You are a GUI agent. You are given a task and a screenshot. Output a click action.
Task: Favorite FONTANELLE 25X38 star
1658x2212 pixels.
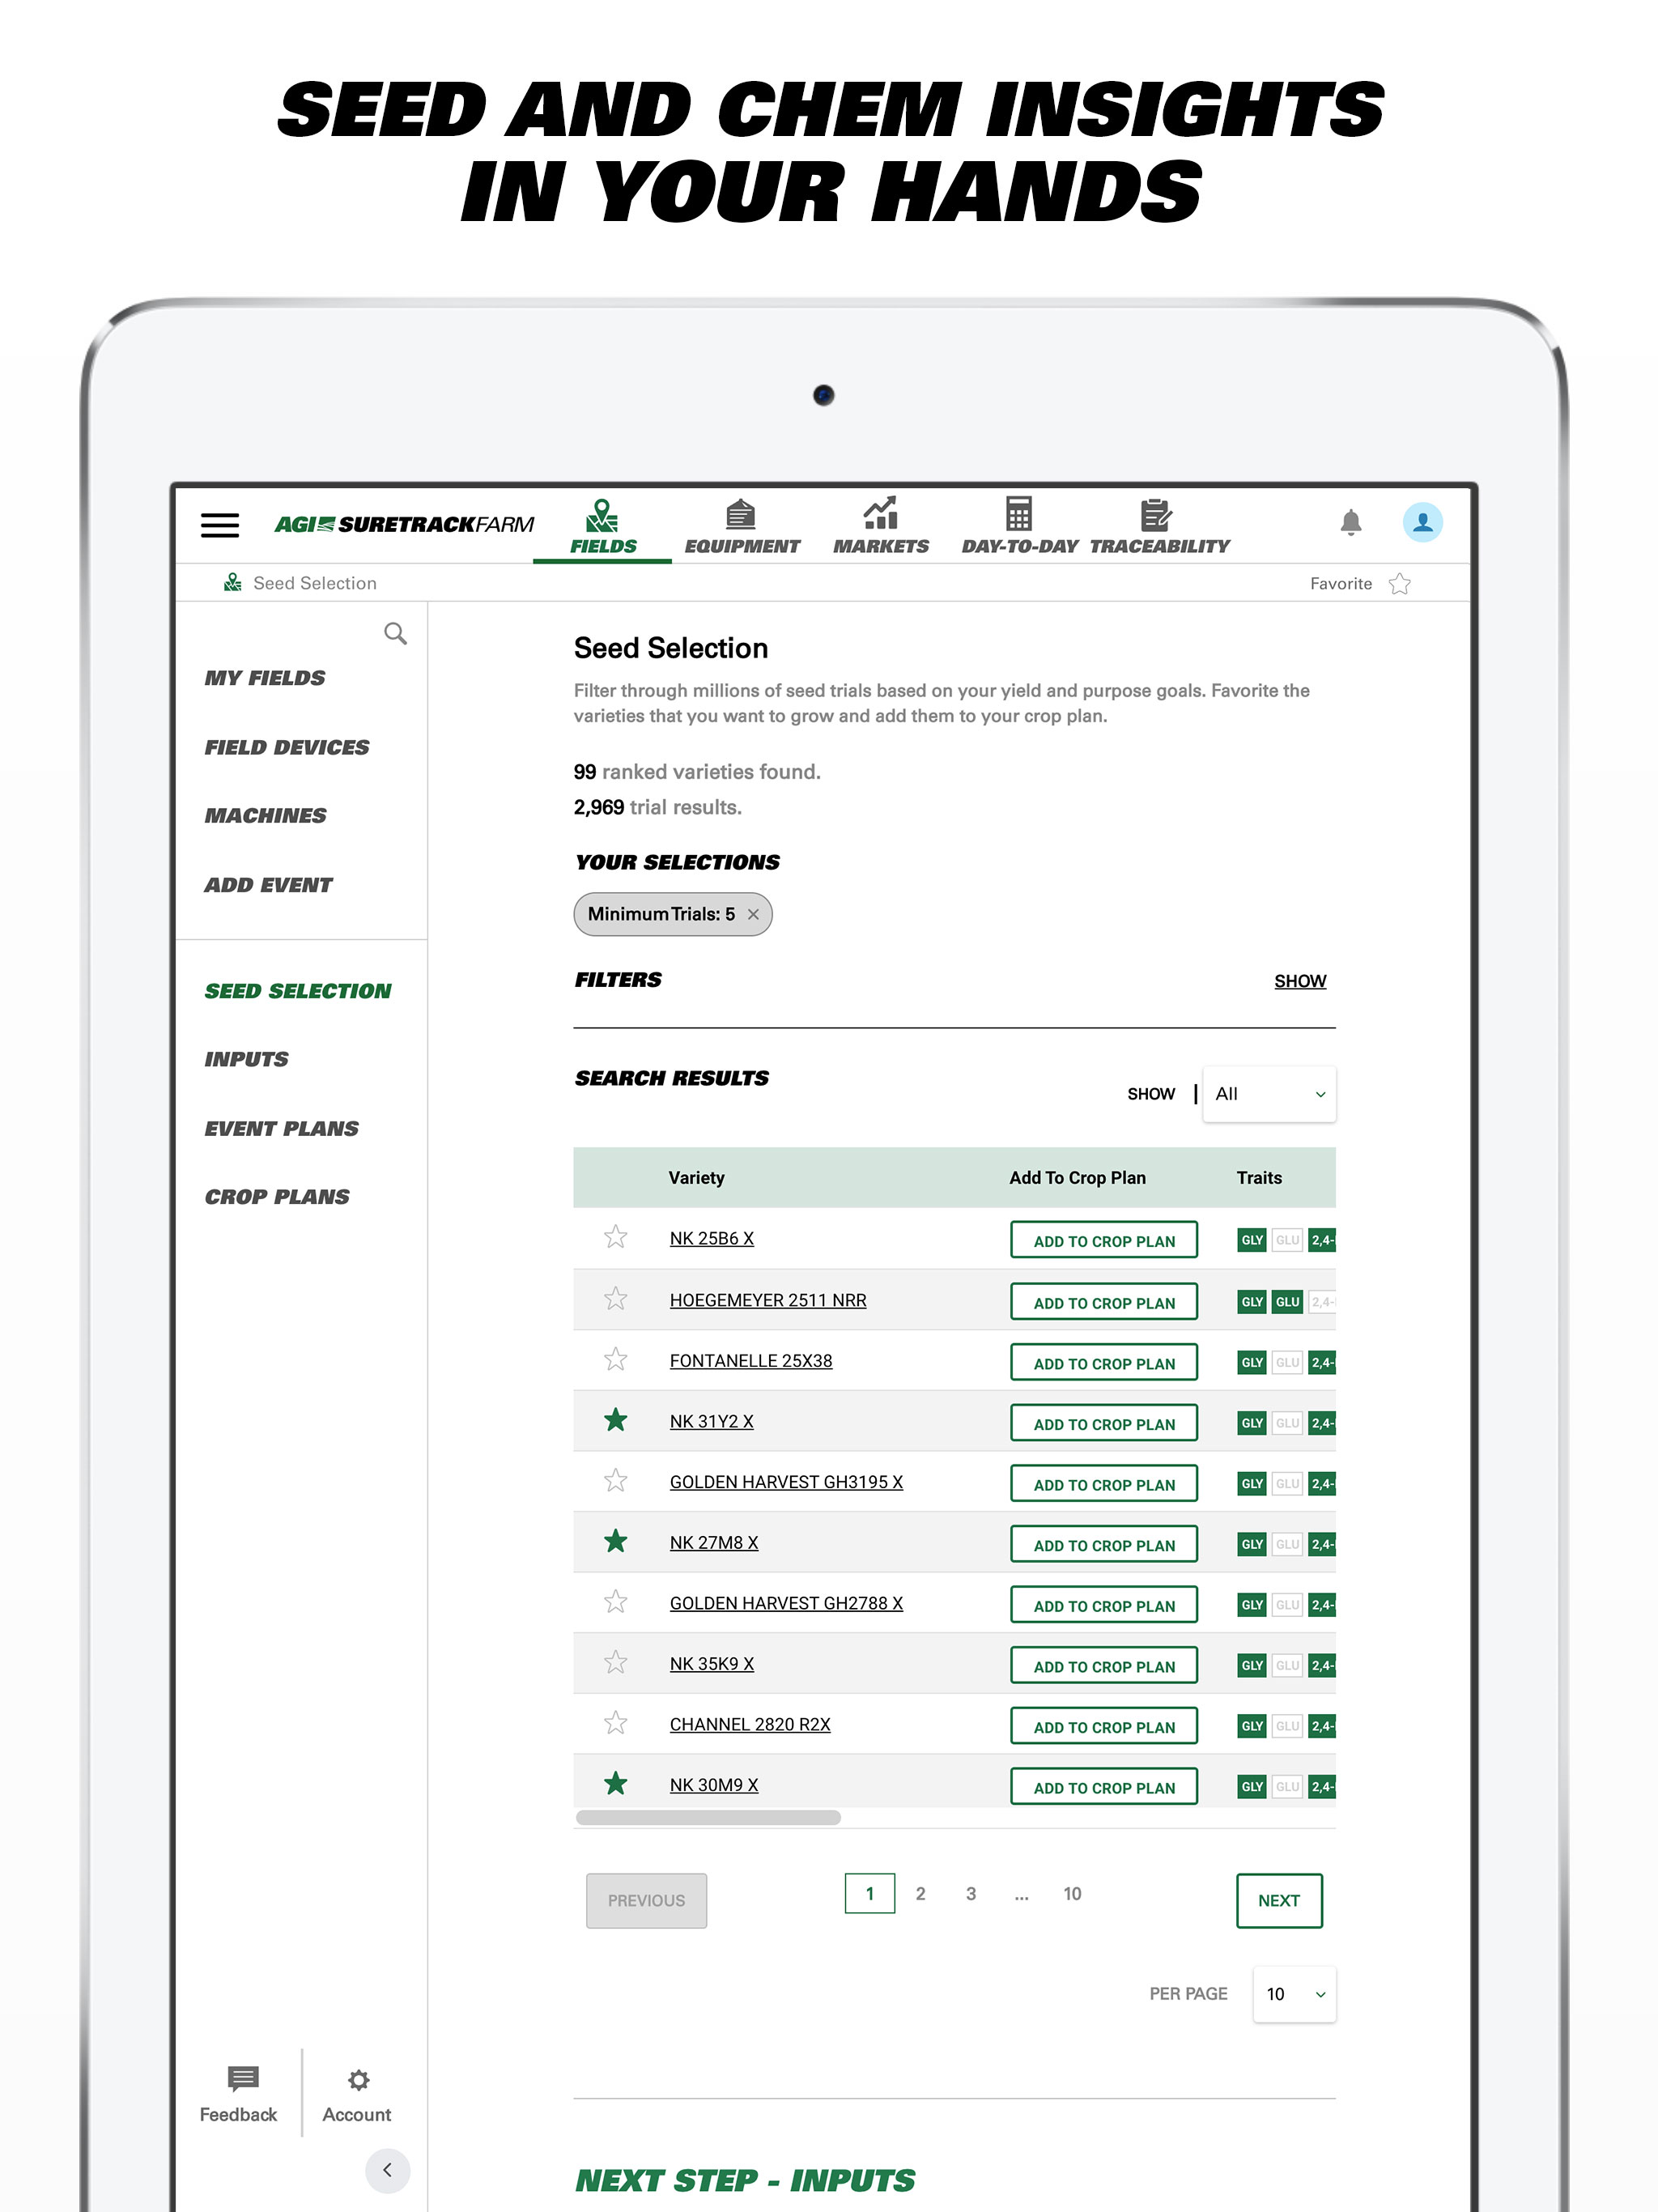[x=615, y=1359]
